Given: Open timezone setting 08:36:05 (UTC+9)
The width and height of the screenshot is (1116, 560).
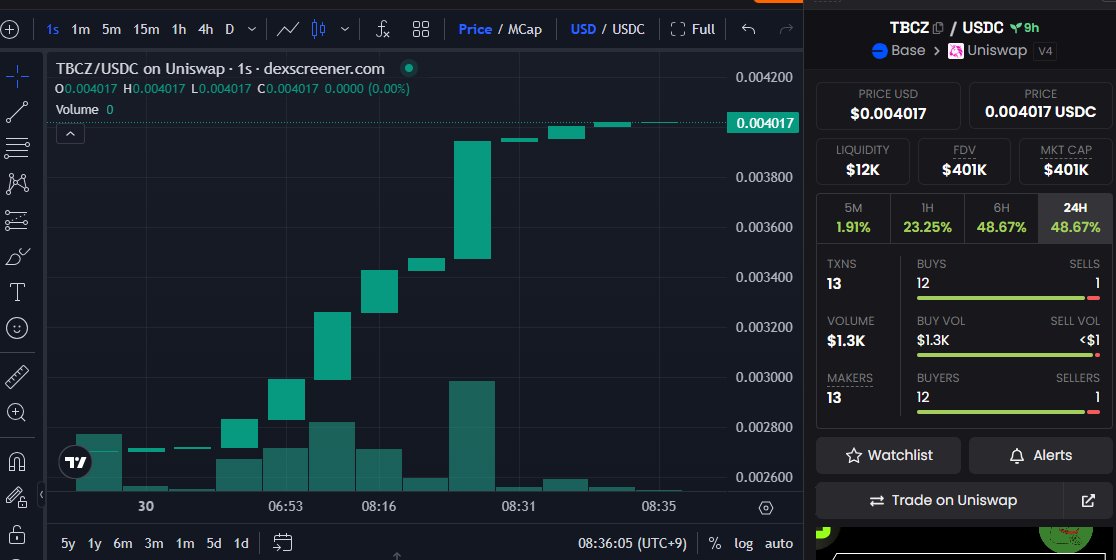Looking at the screenshot, I should [632, 543].
